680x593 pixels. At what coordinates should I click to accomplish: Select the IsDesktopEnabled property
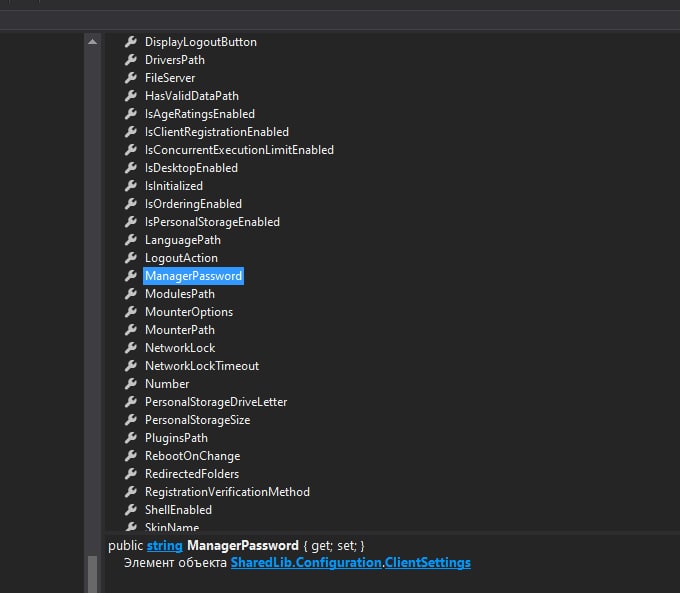pyautogui.click(x=191, y=168)
